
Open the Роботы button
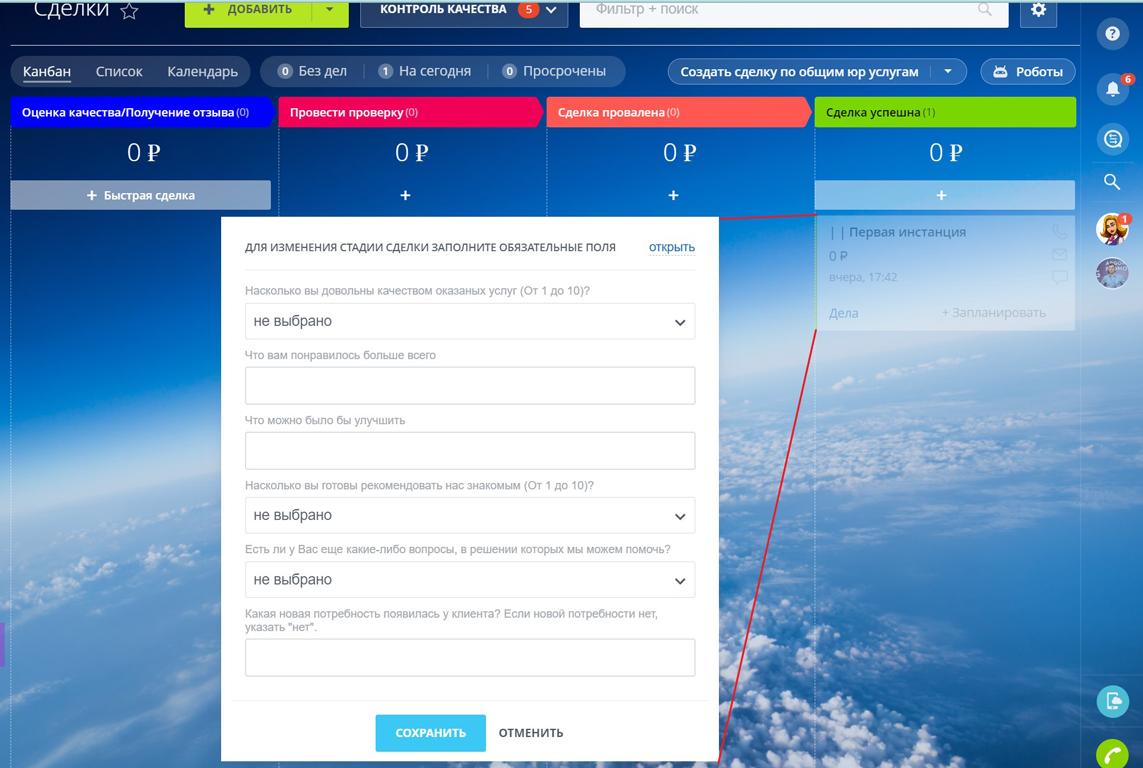point(1028,71)
